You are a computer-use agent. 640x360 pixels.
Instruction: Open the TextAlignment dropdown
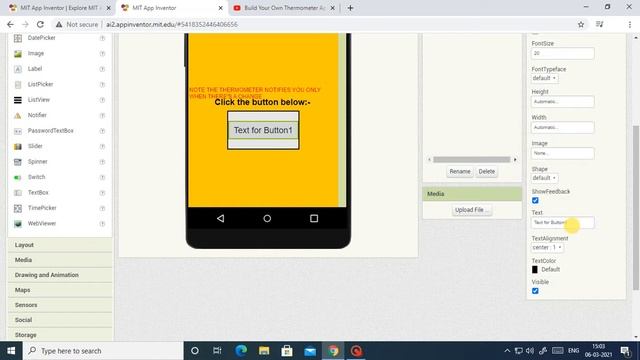(547, 247)
